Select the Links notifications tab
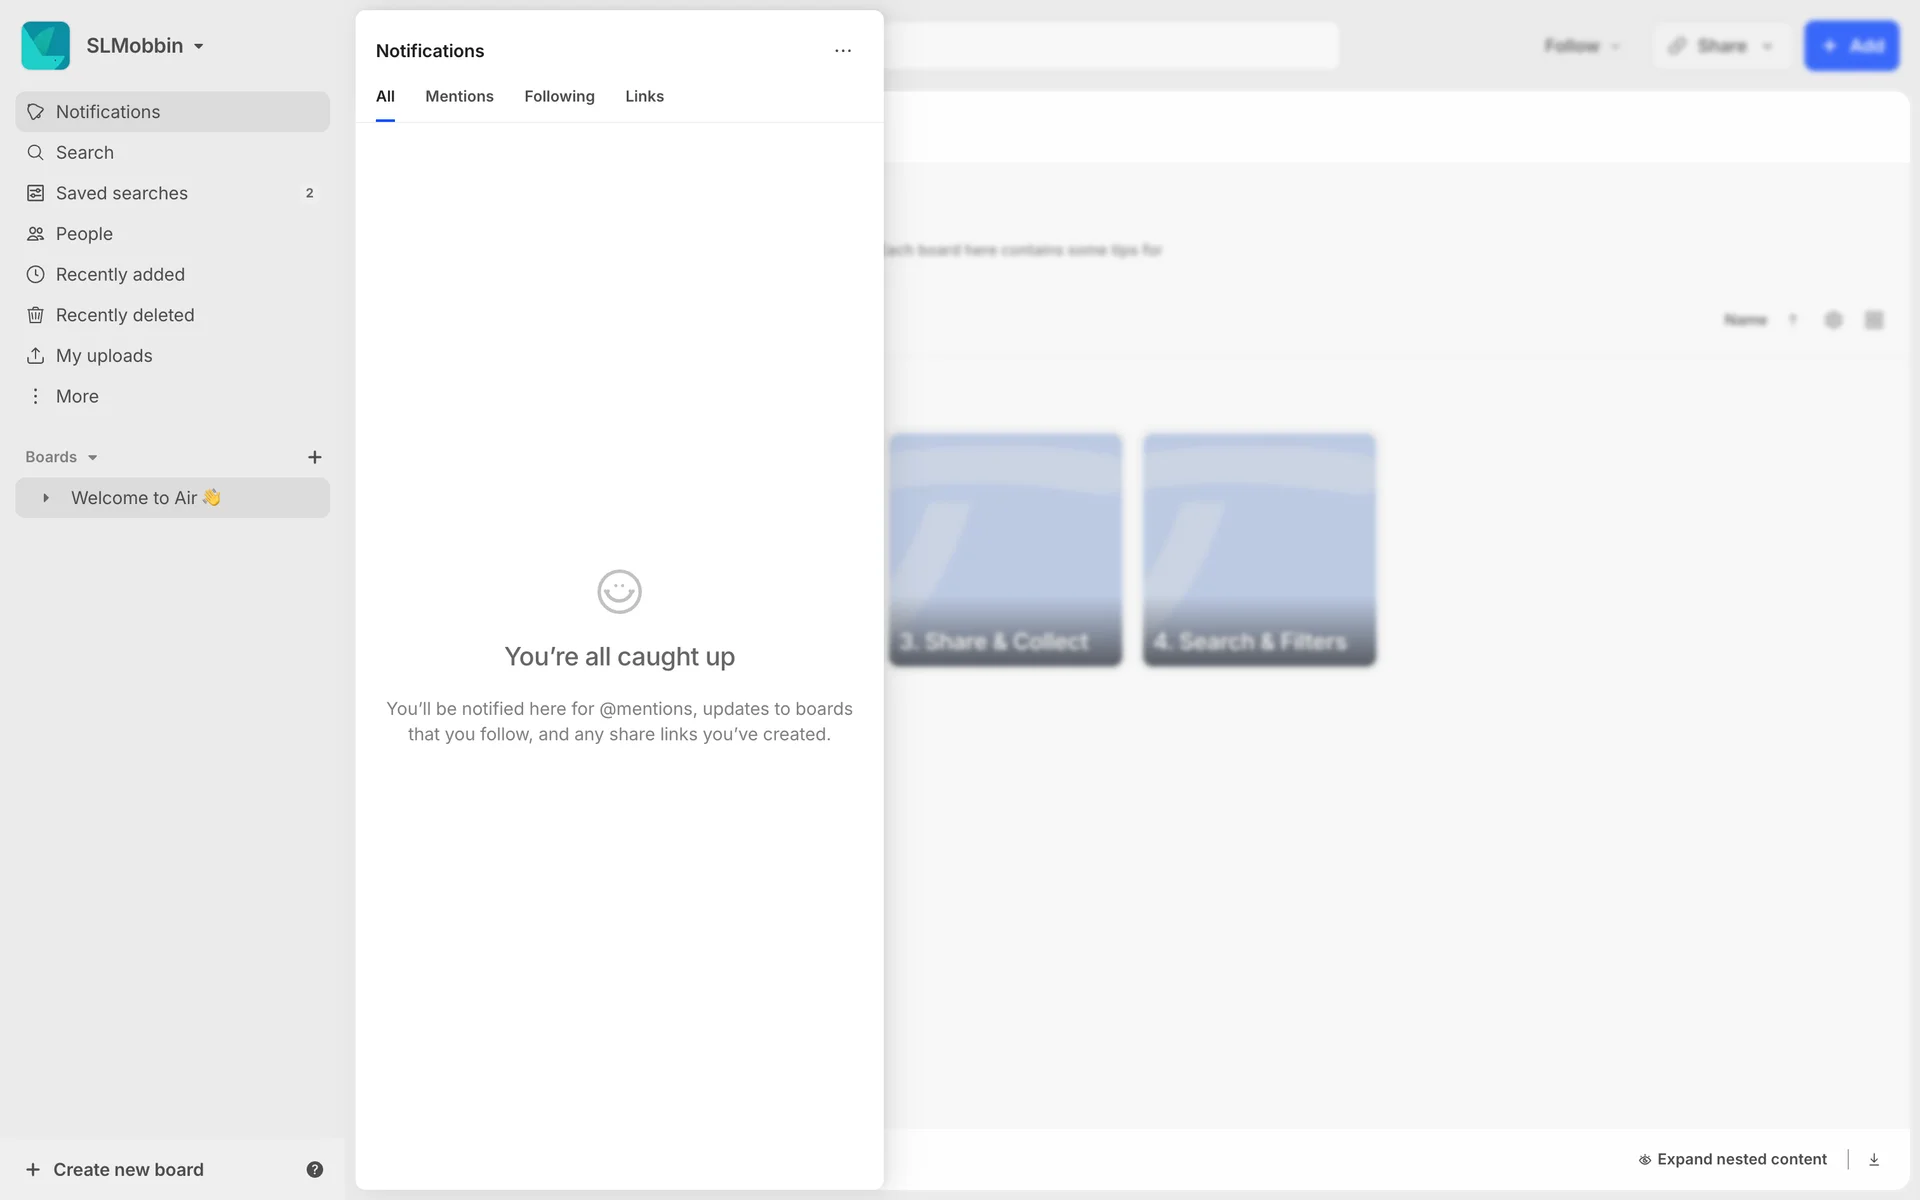1920x1200 pixels. (644, 97)
